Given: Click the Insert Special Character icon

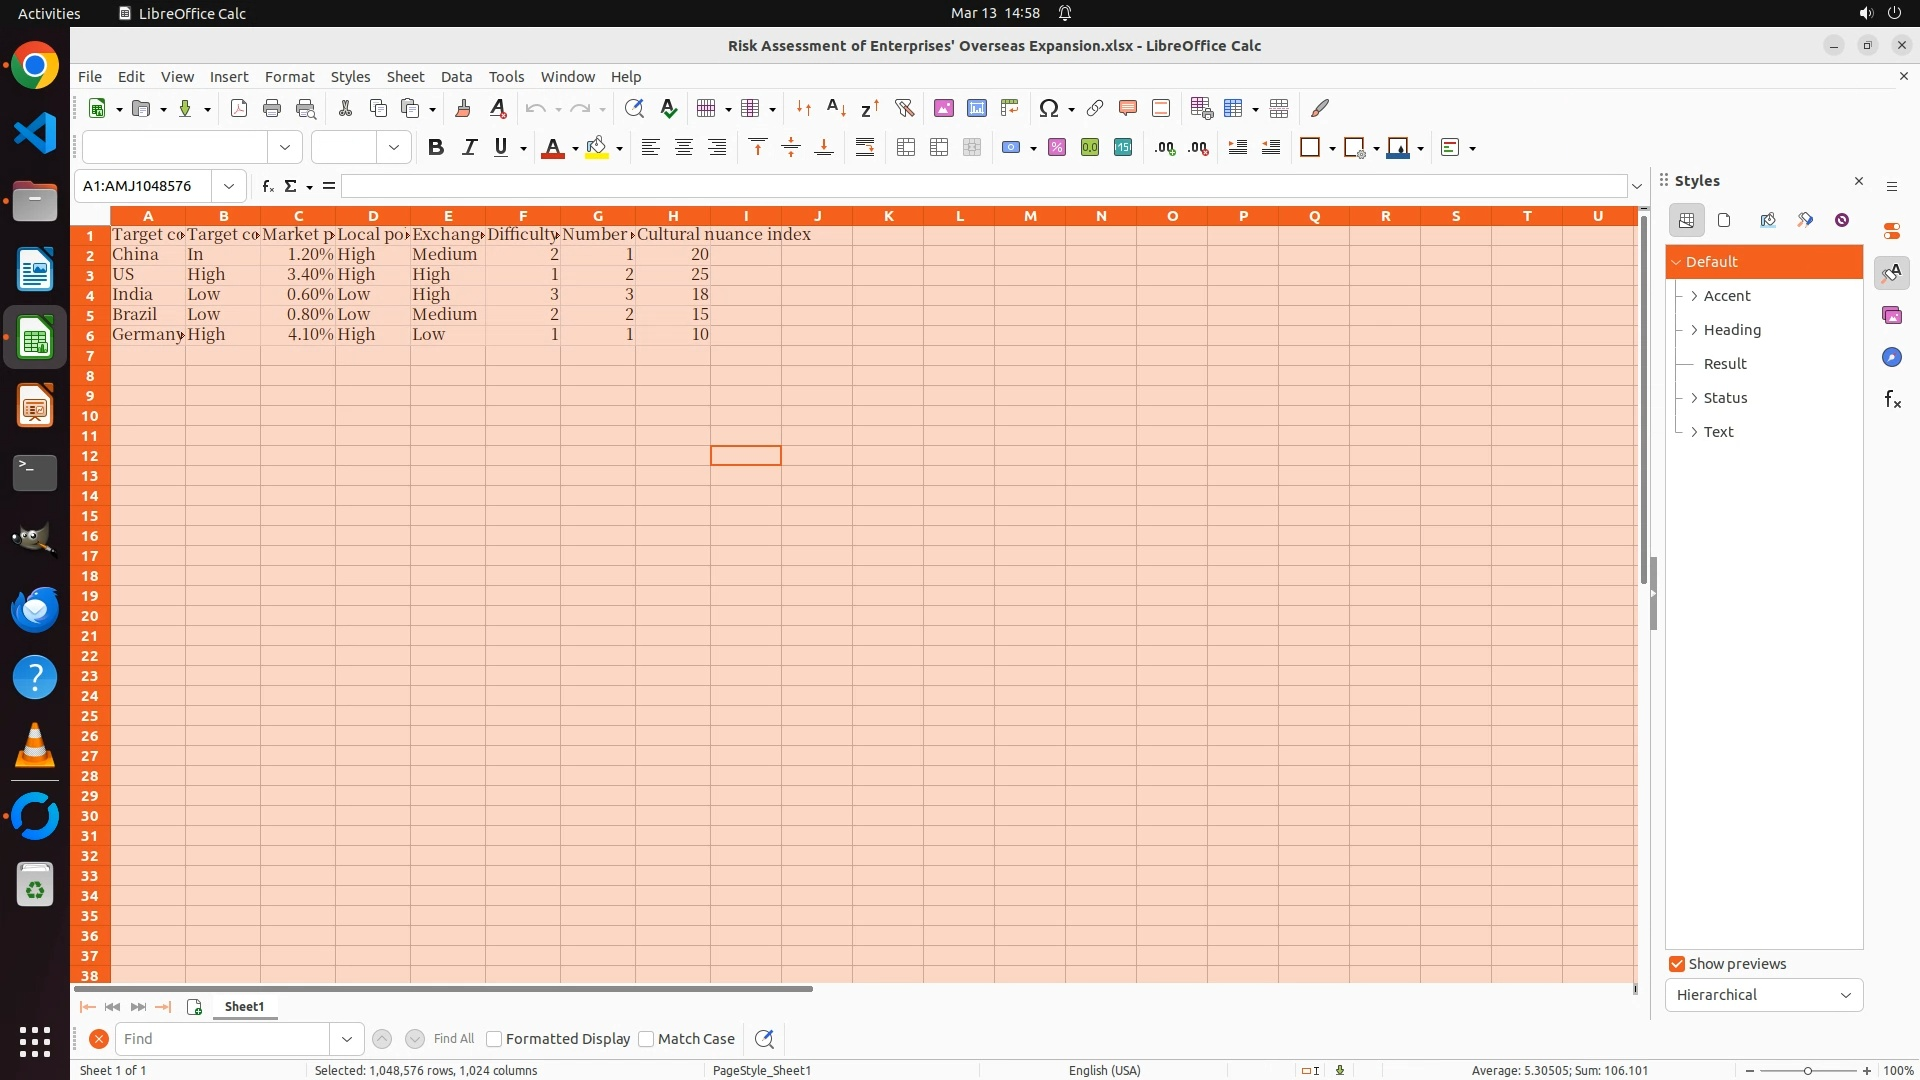Looking at the screenshot, I should pos(1048,108).
